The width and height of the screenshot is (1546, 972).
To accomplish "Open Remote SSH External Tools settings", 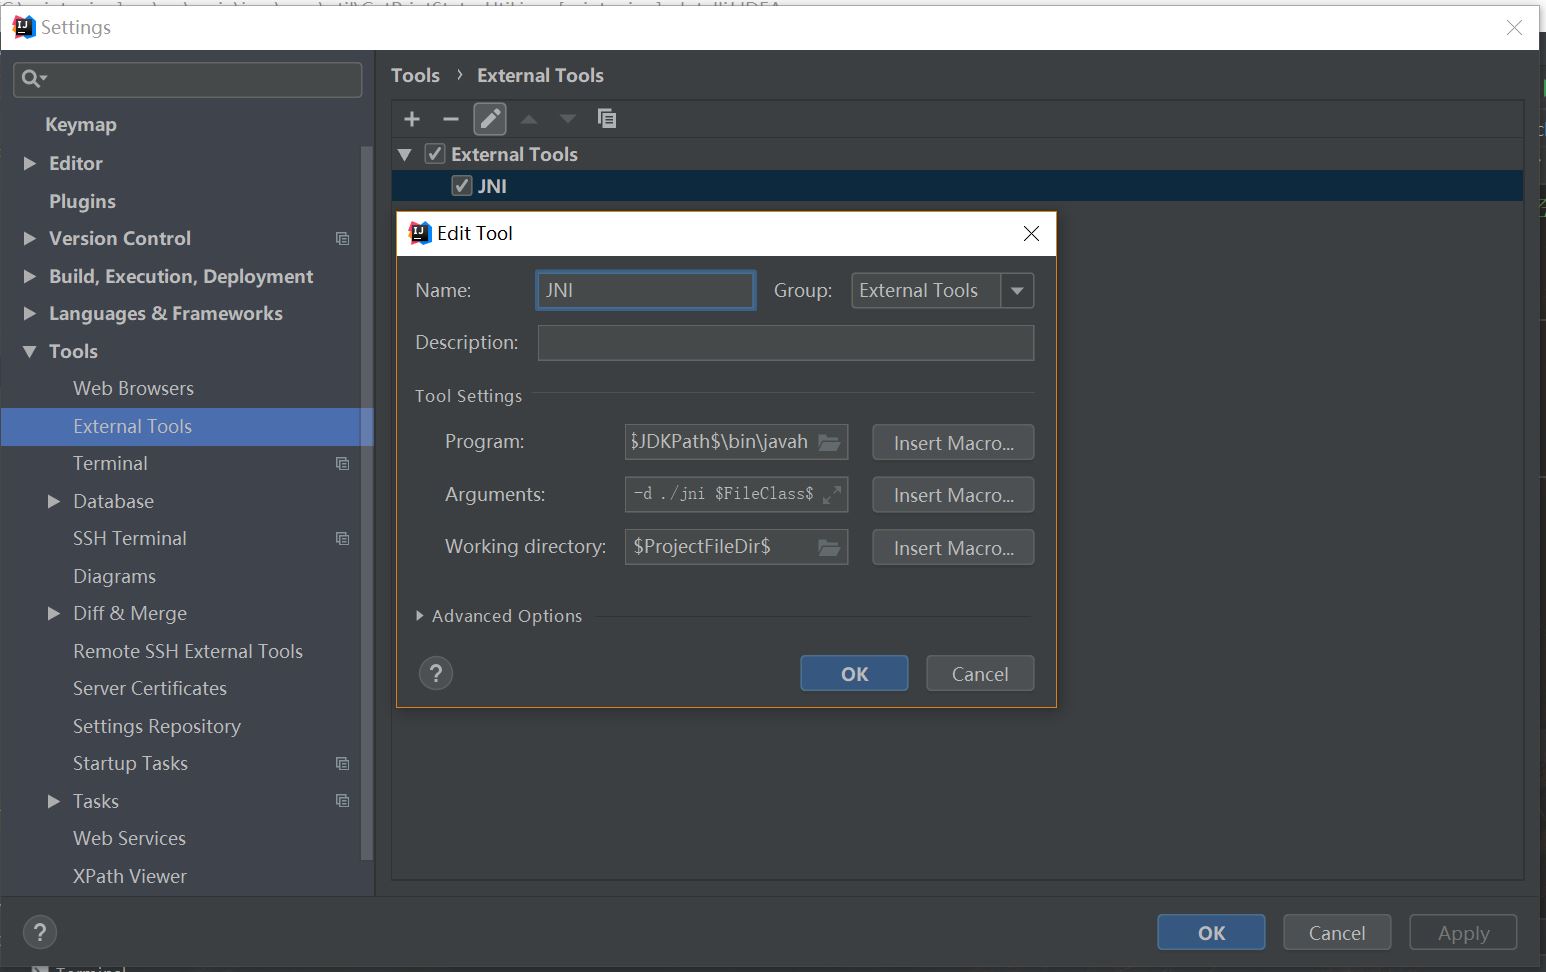I will 188,651.
